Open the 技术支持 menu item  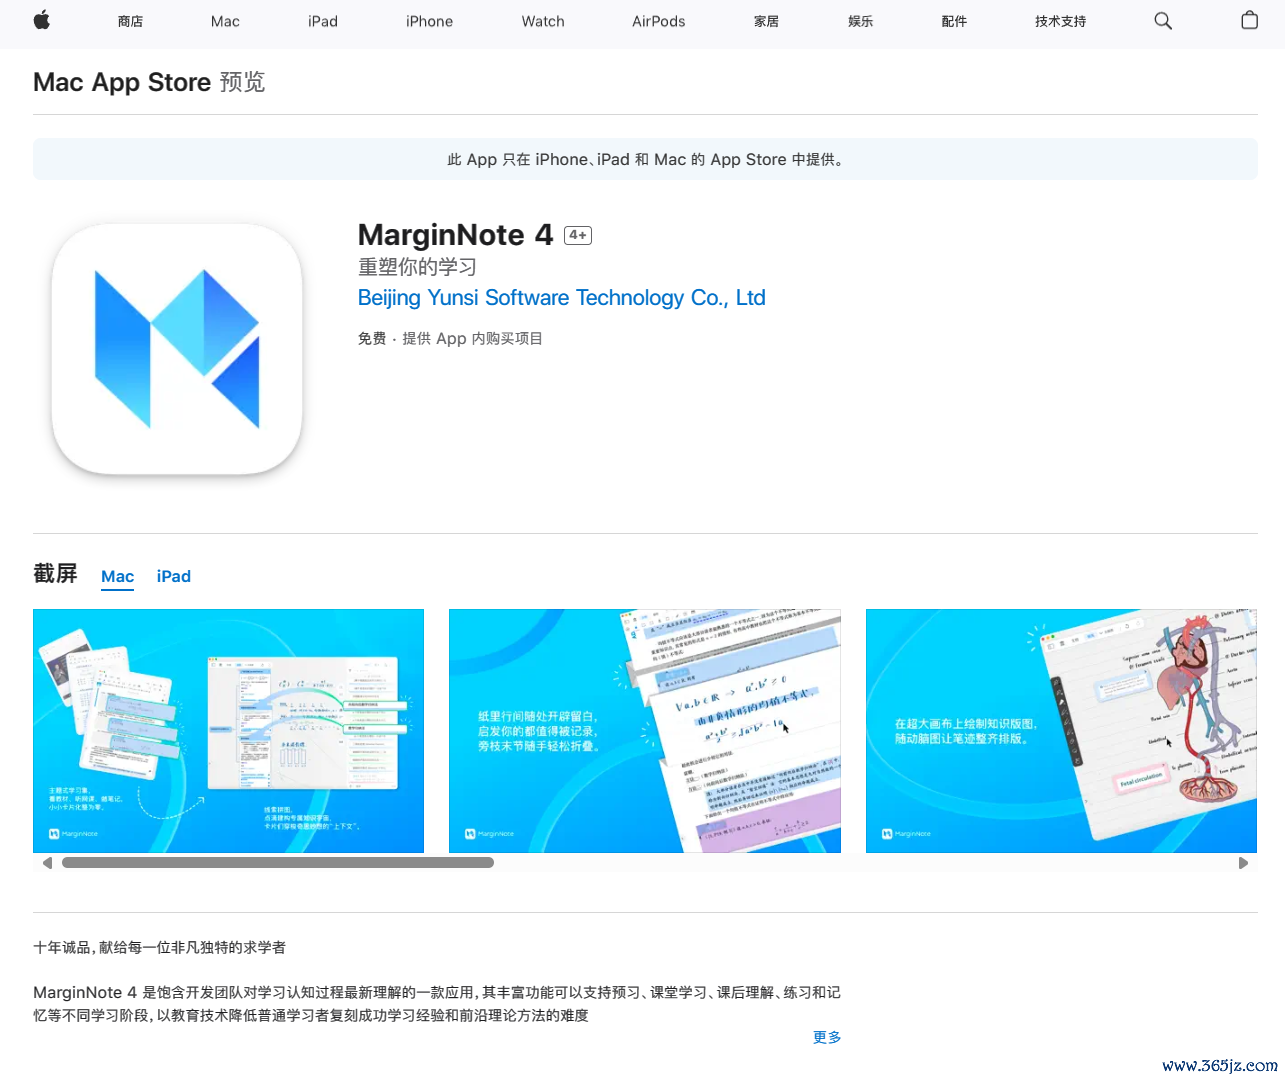point(1060,21)
